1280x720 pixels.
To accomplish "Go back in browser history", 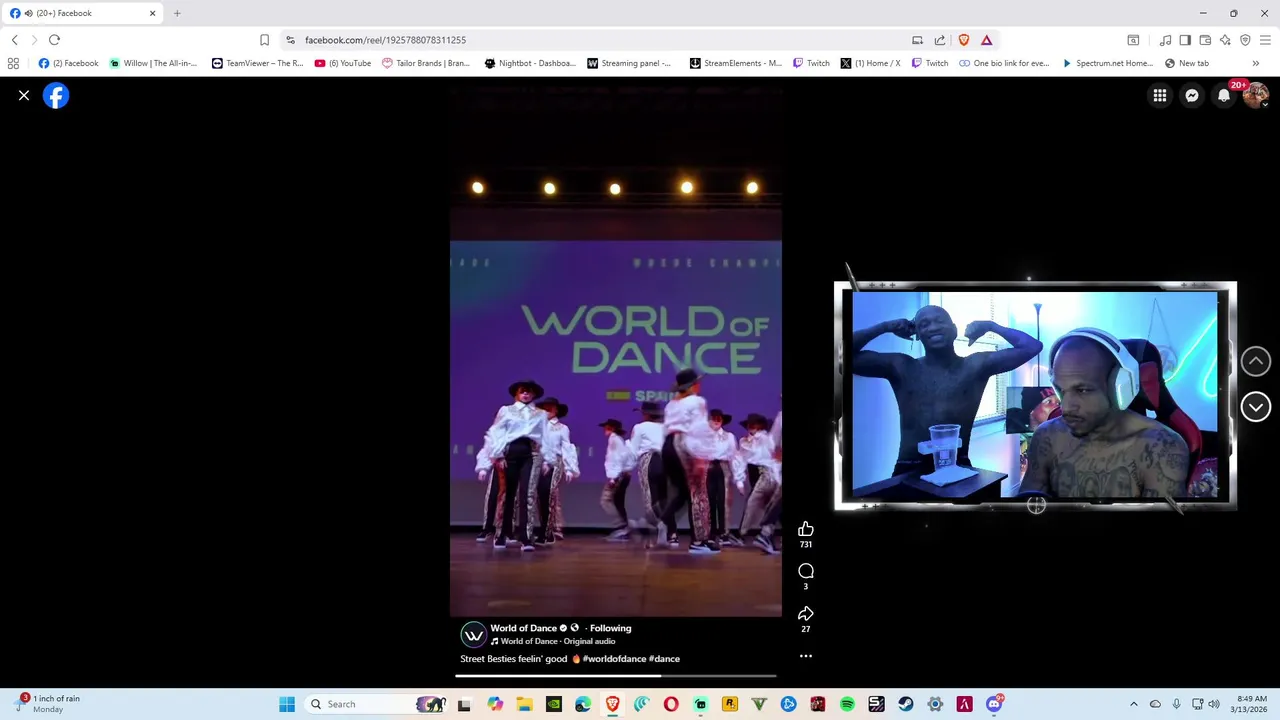I will tap(14, 40).
